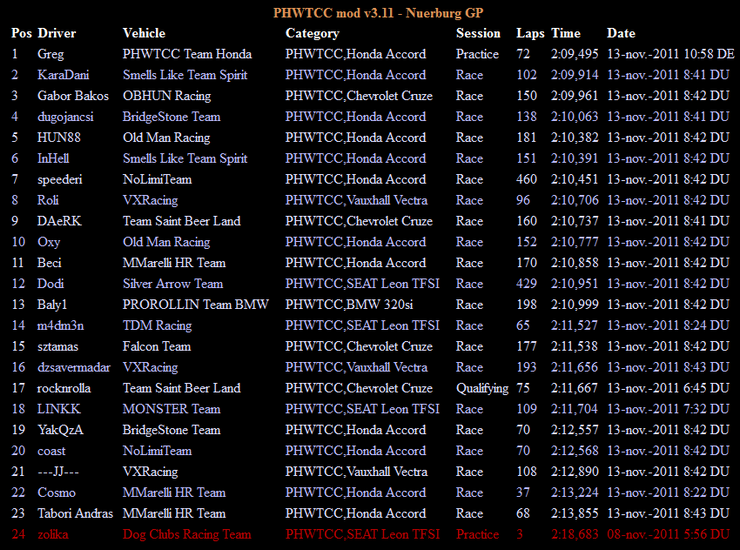Screen dimensions: 740x550
Task: Click Practice session in Greg row
Action: 477,54
